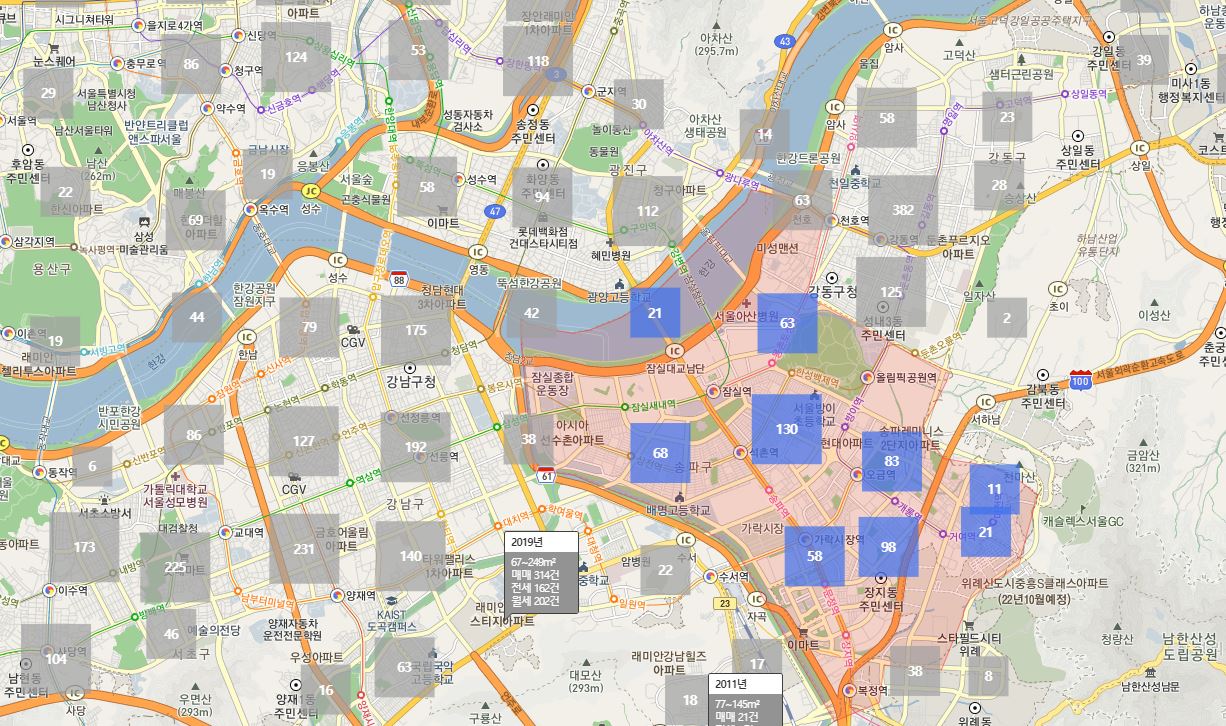Viewport: 1226px width, 726px height.
Task: Click the 성수 JC junction icon
Action: (x=311, y=191)
